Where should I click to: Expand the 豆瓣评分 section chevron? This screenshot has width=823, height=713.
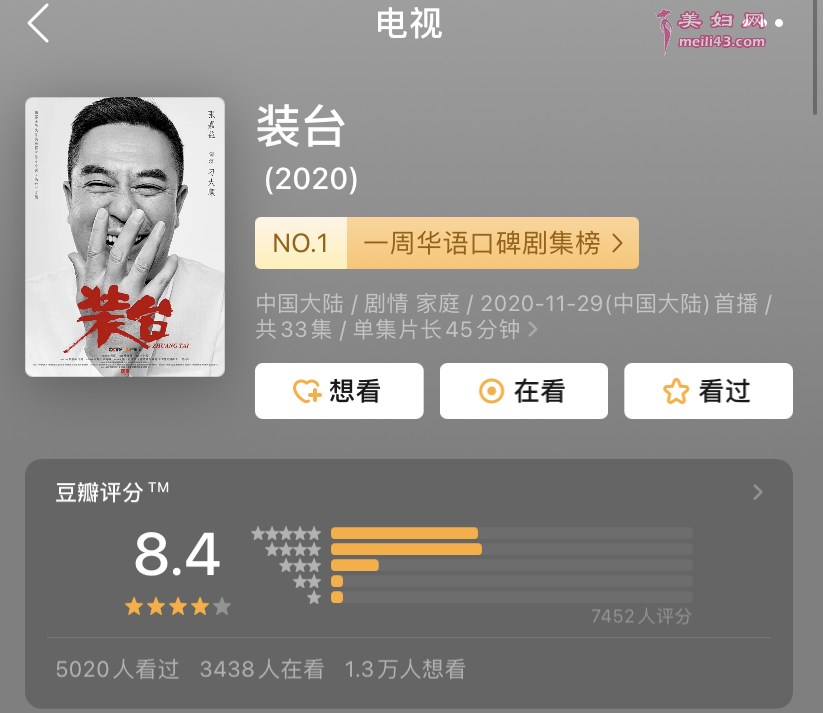757,492
